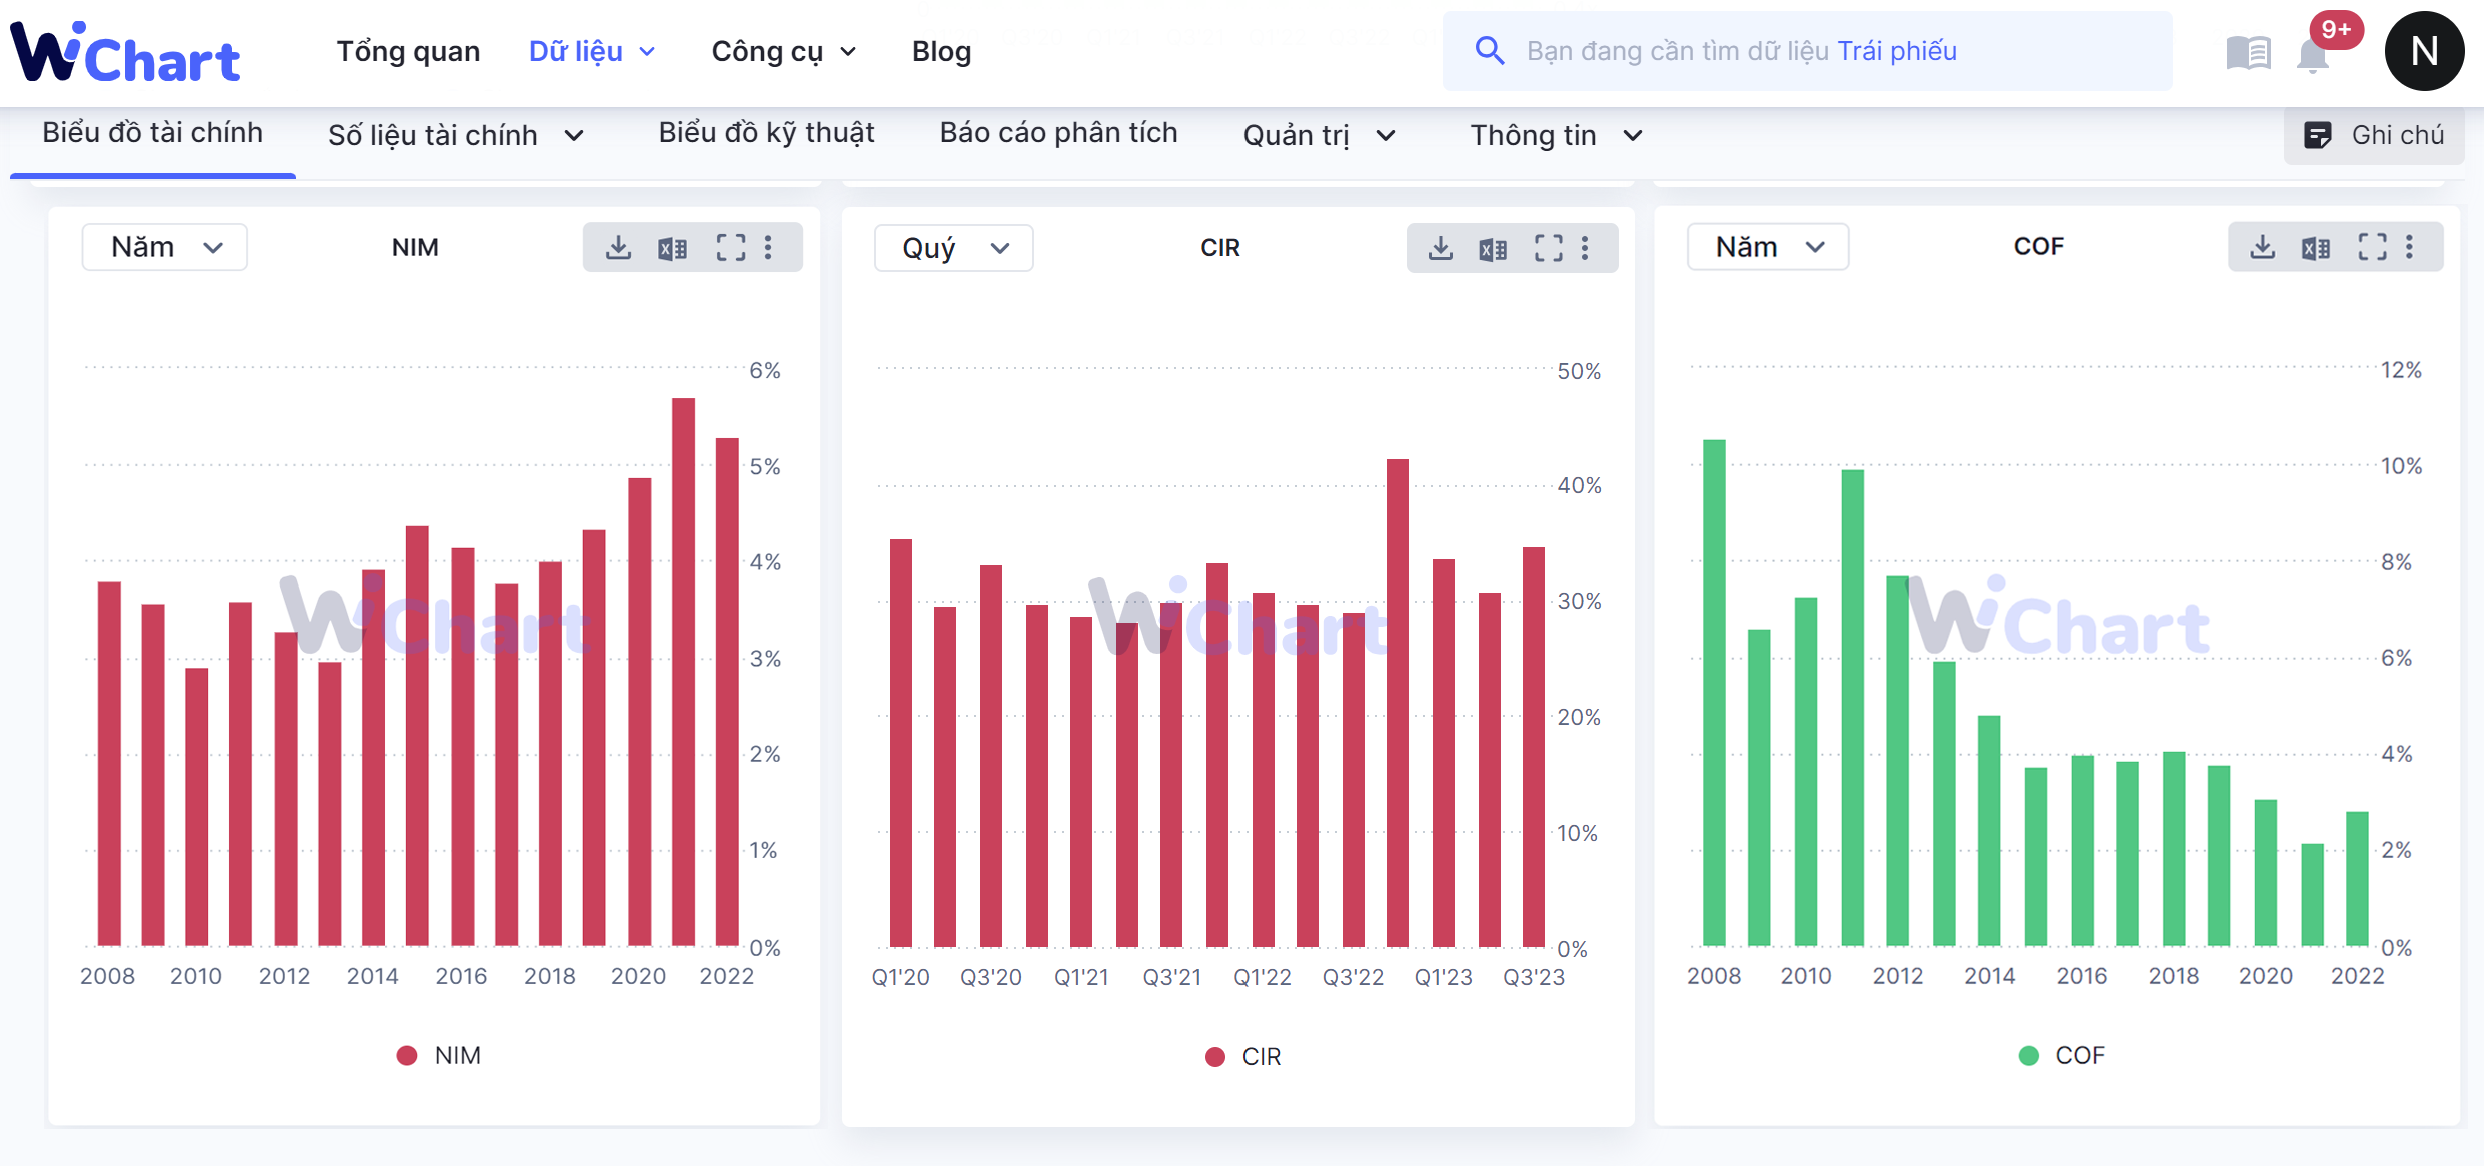Toggle COF legend series
This screenshot has width=2484, height=1166.
tap(2061, 1055)
